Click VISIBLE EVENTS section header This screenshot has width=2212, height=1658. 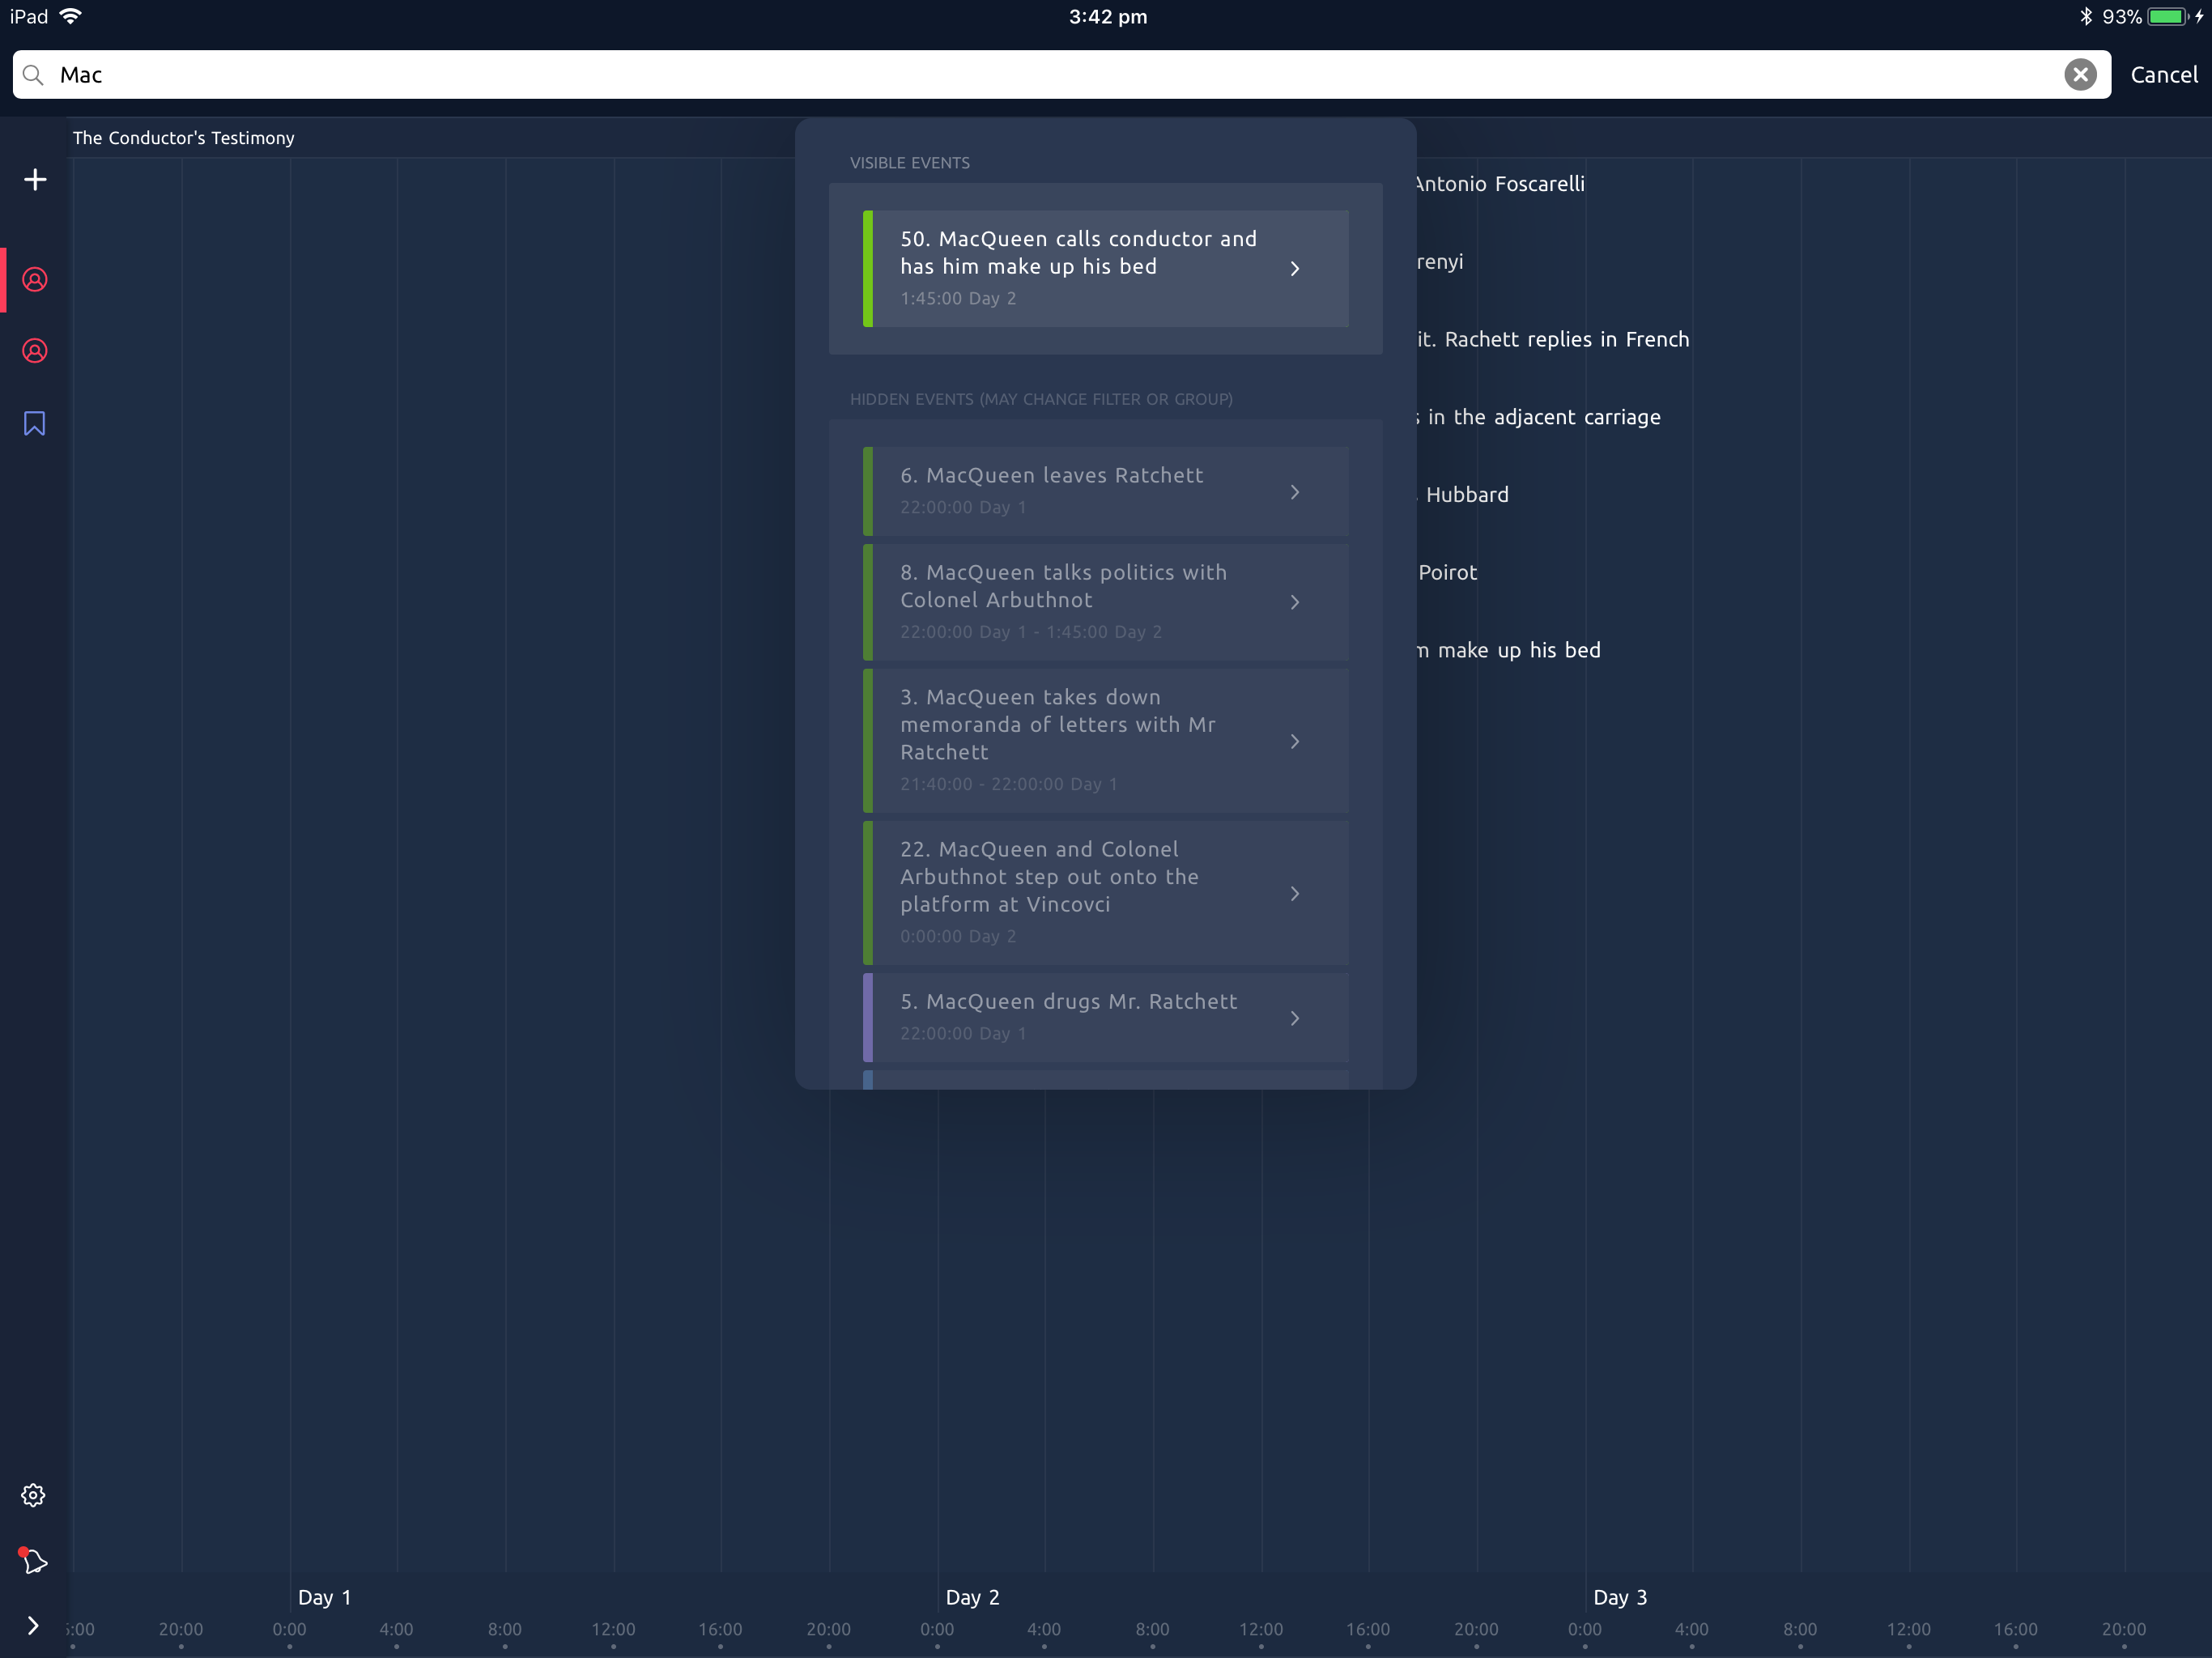click(909, 163)
